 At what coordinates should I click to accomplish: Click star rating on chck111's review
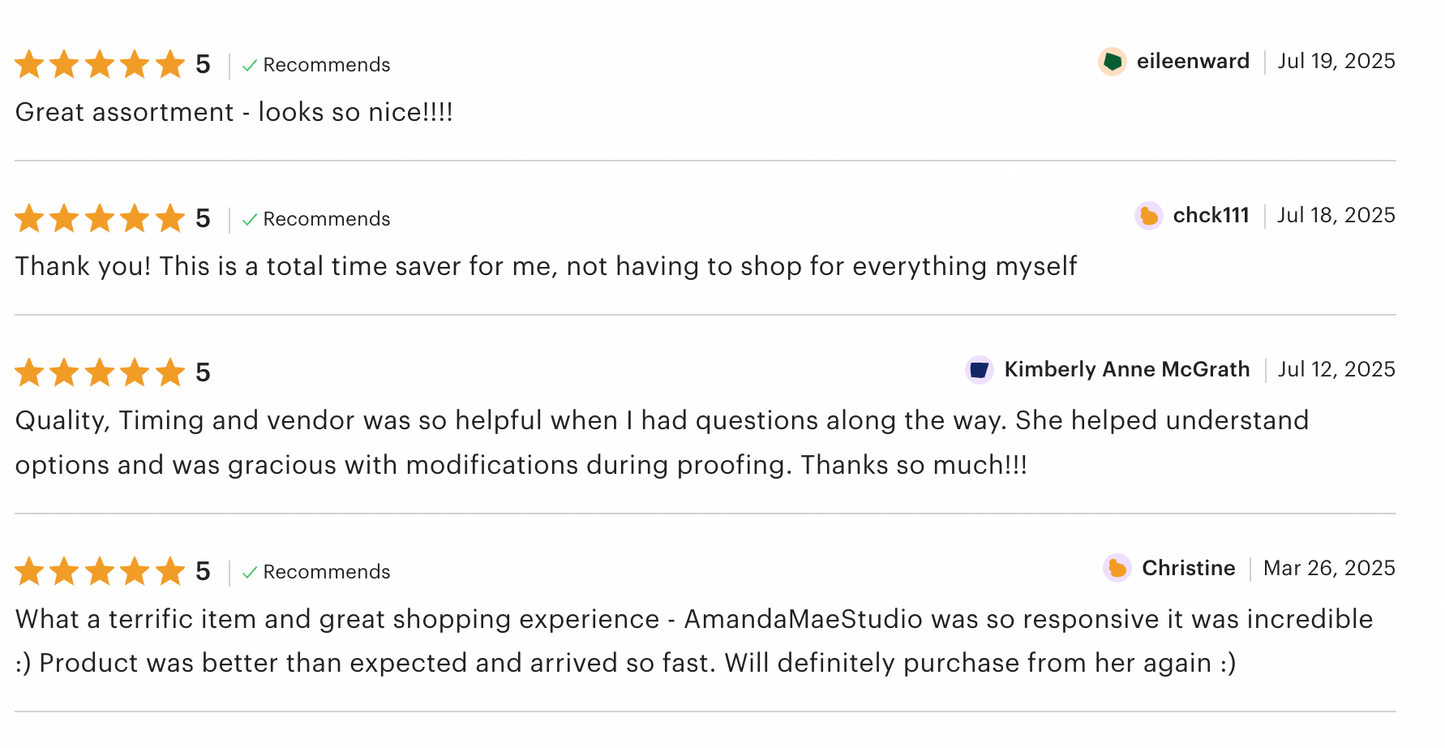(100, 219)
